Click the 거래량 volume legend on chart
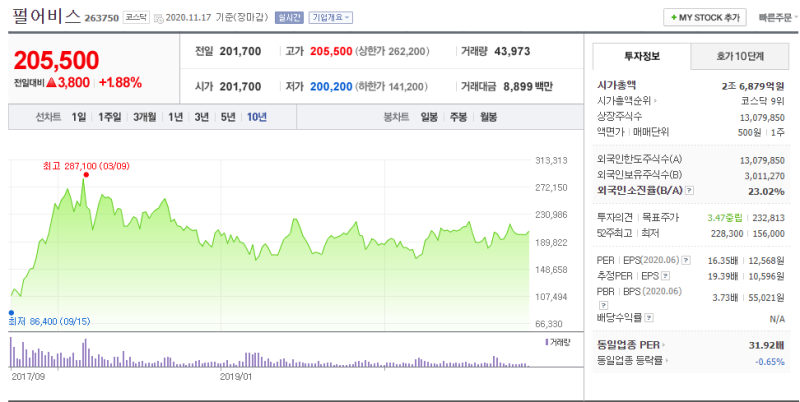The width and height of the screenshot is (800, 402). [558, 342]
